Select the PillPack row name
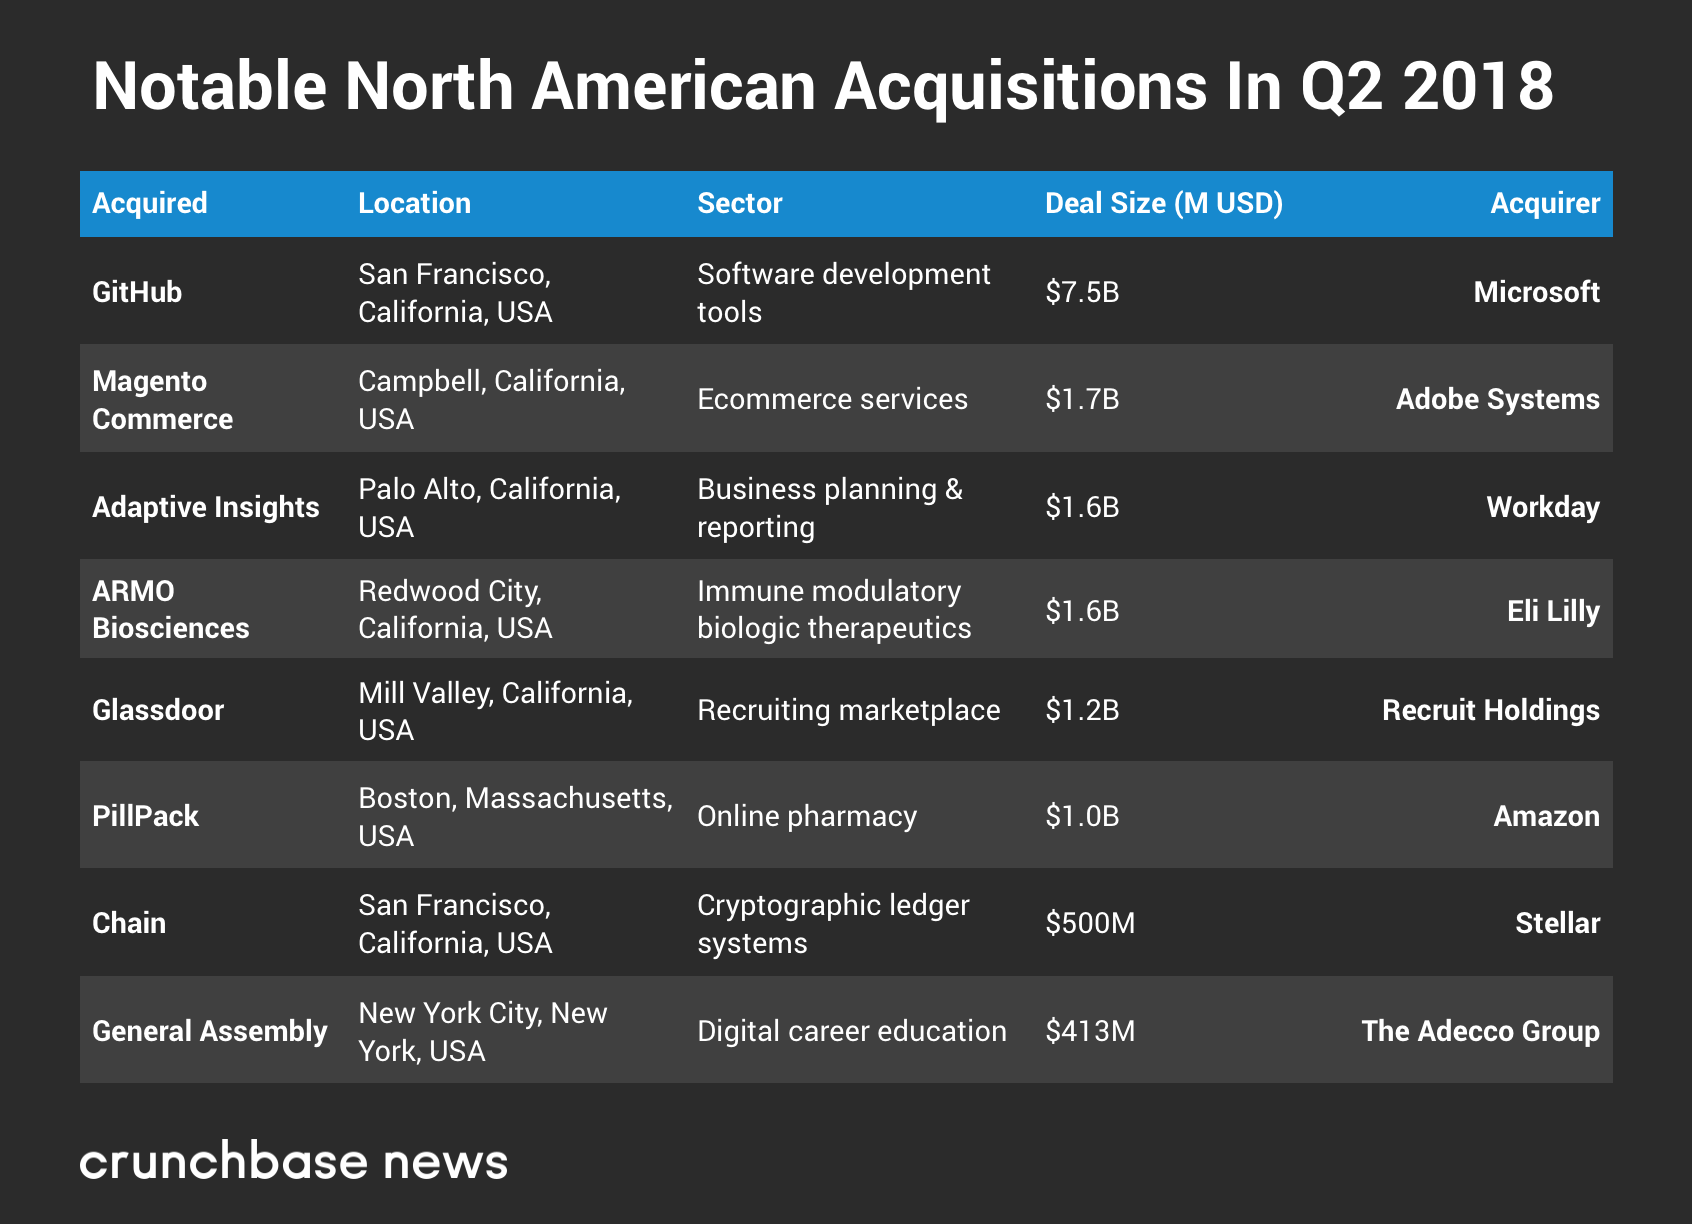The height and width of the screenshot is (1224, 1692). (x=146, y=816)
